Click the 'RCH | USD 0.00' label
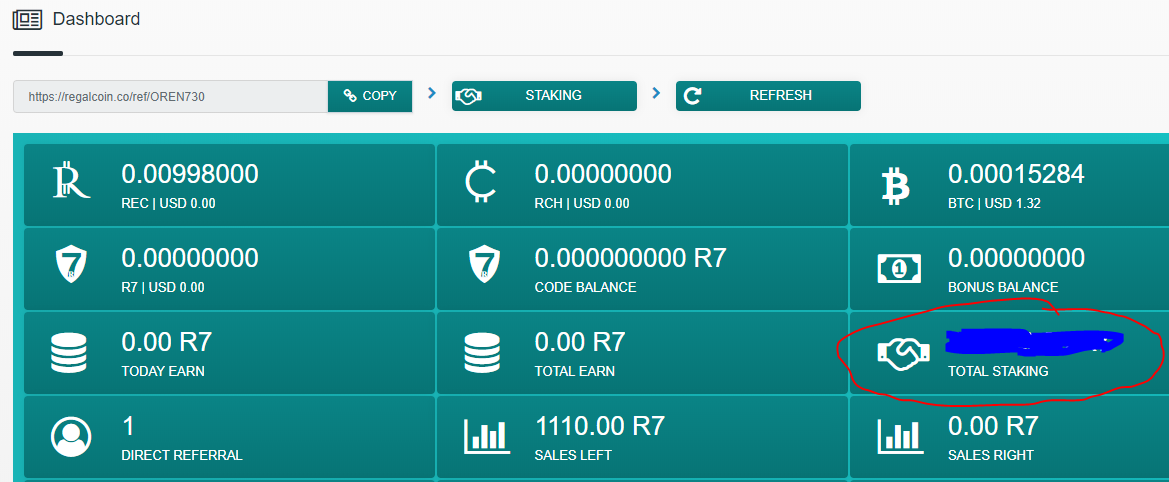The image size is (1169, 482). 582,203
